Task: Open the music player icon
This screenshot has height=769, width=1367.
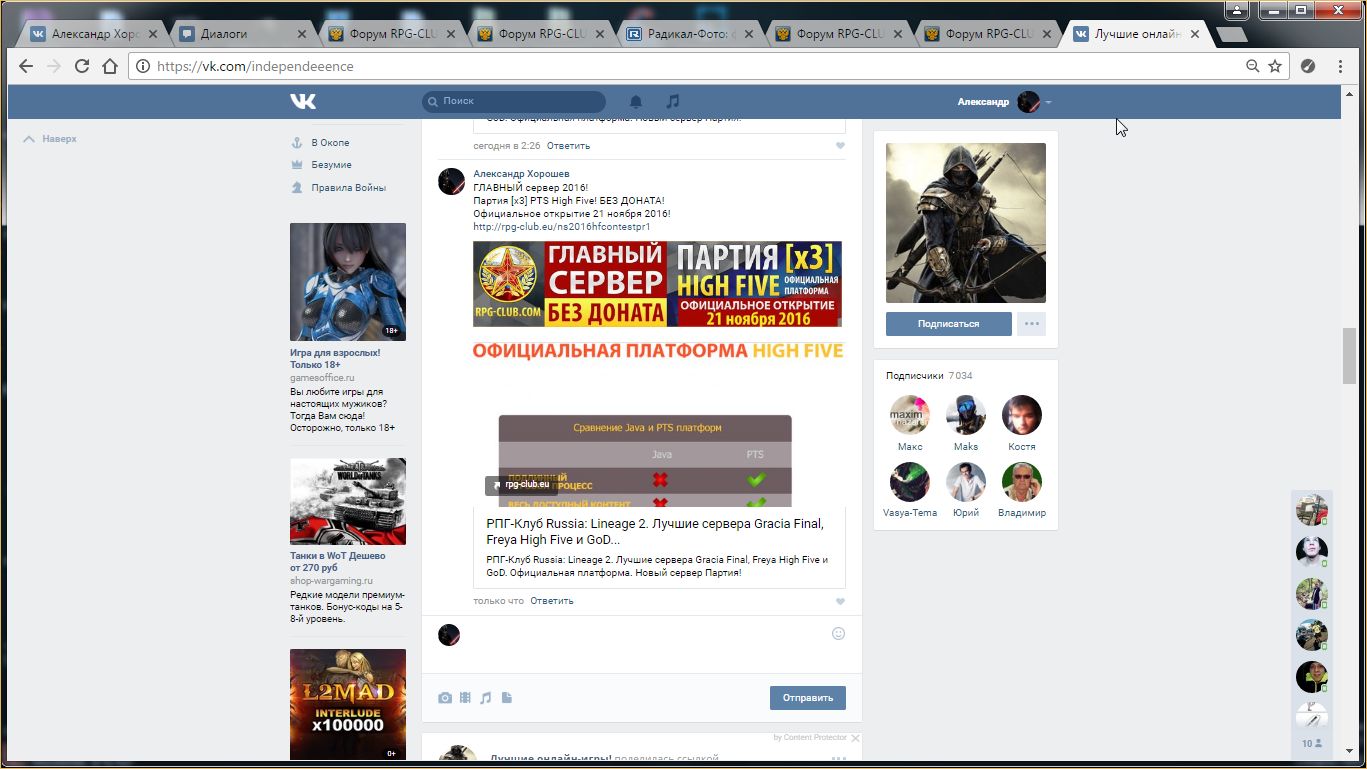Action: click(673, 101)
